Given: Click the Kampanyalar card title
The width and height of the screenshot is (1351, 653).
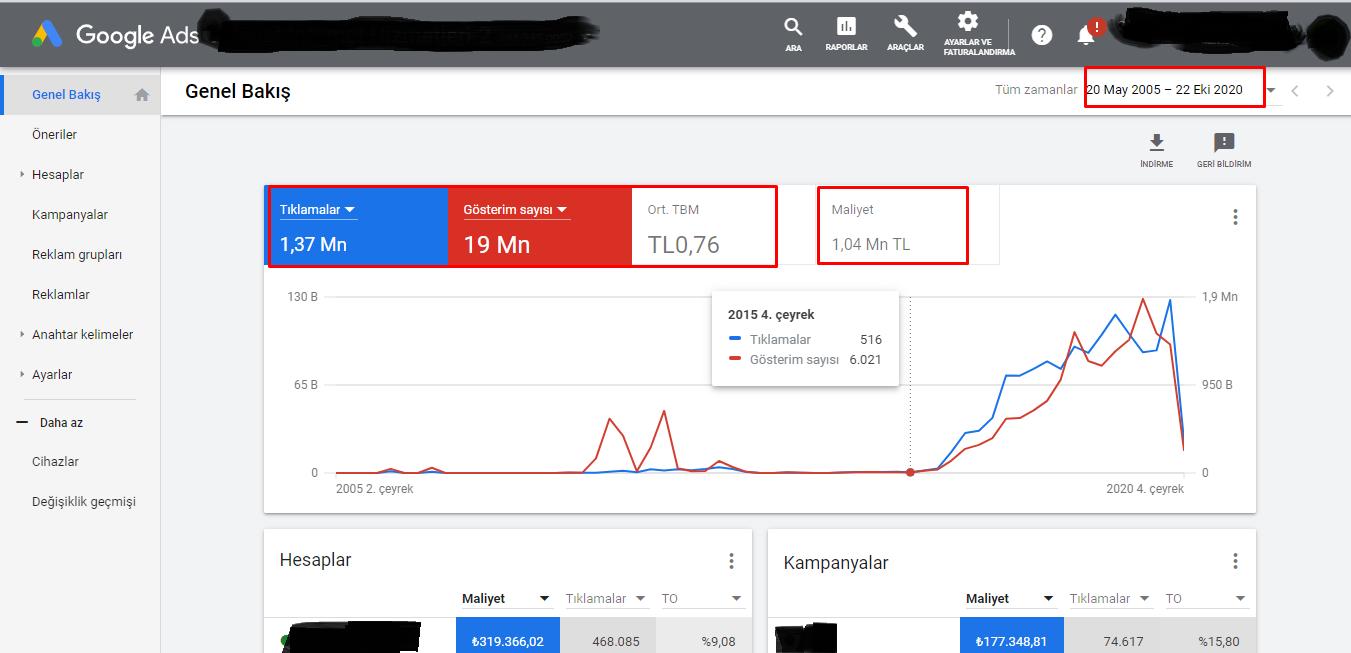Looking at the screenshot, I should pos(836,562).
